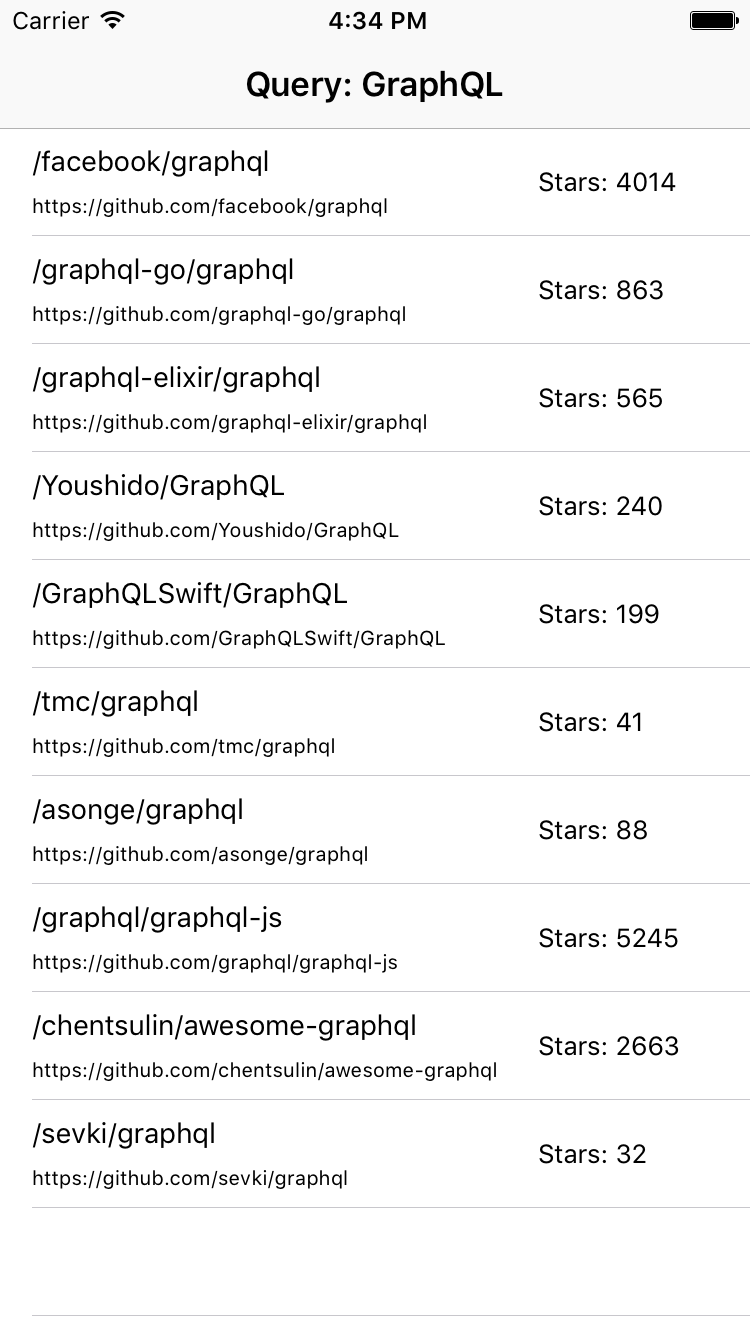Click the https://github.com/graphql/graphql-js link
The height and width of the screenshot is (1334, 750).
[x=215, y=963]
